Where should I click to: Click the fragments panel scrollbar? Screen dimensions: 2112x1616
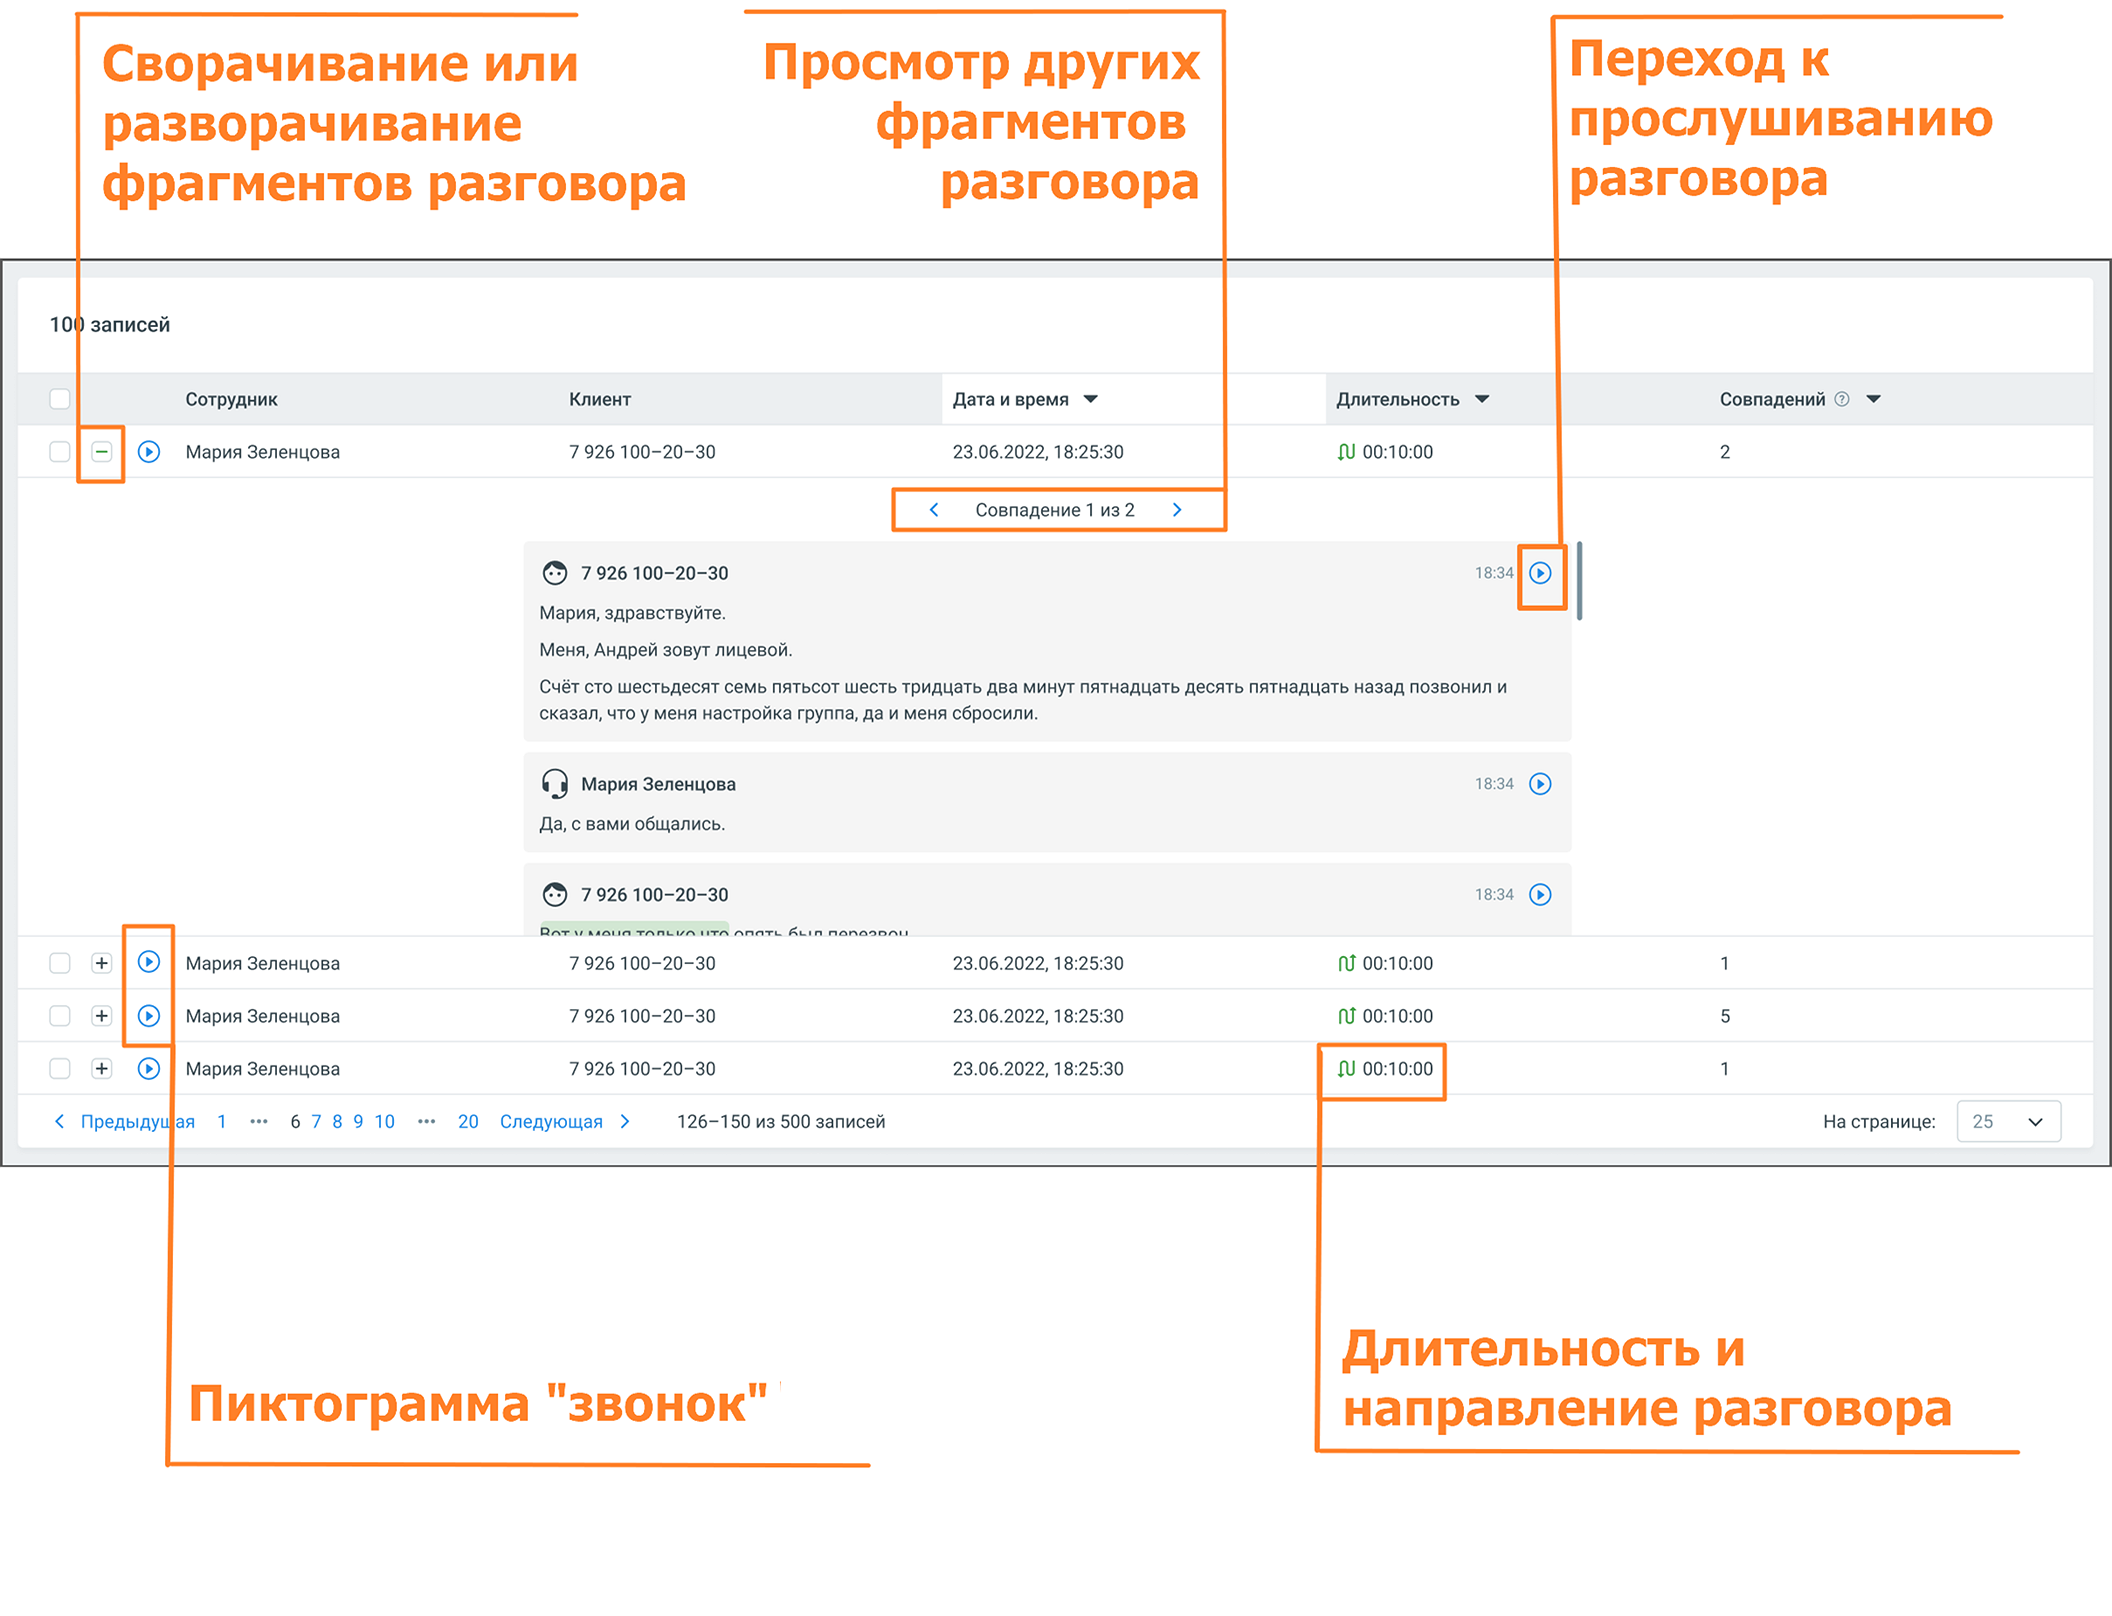(1580, 581)
